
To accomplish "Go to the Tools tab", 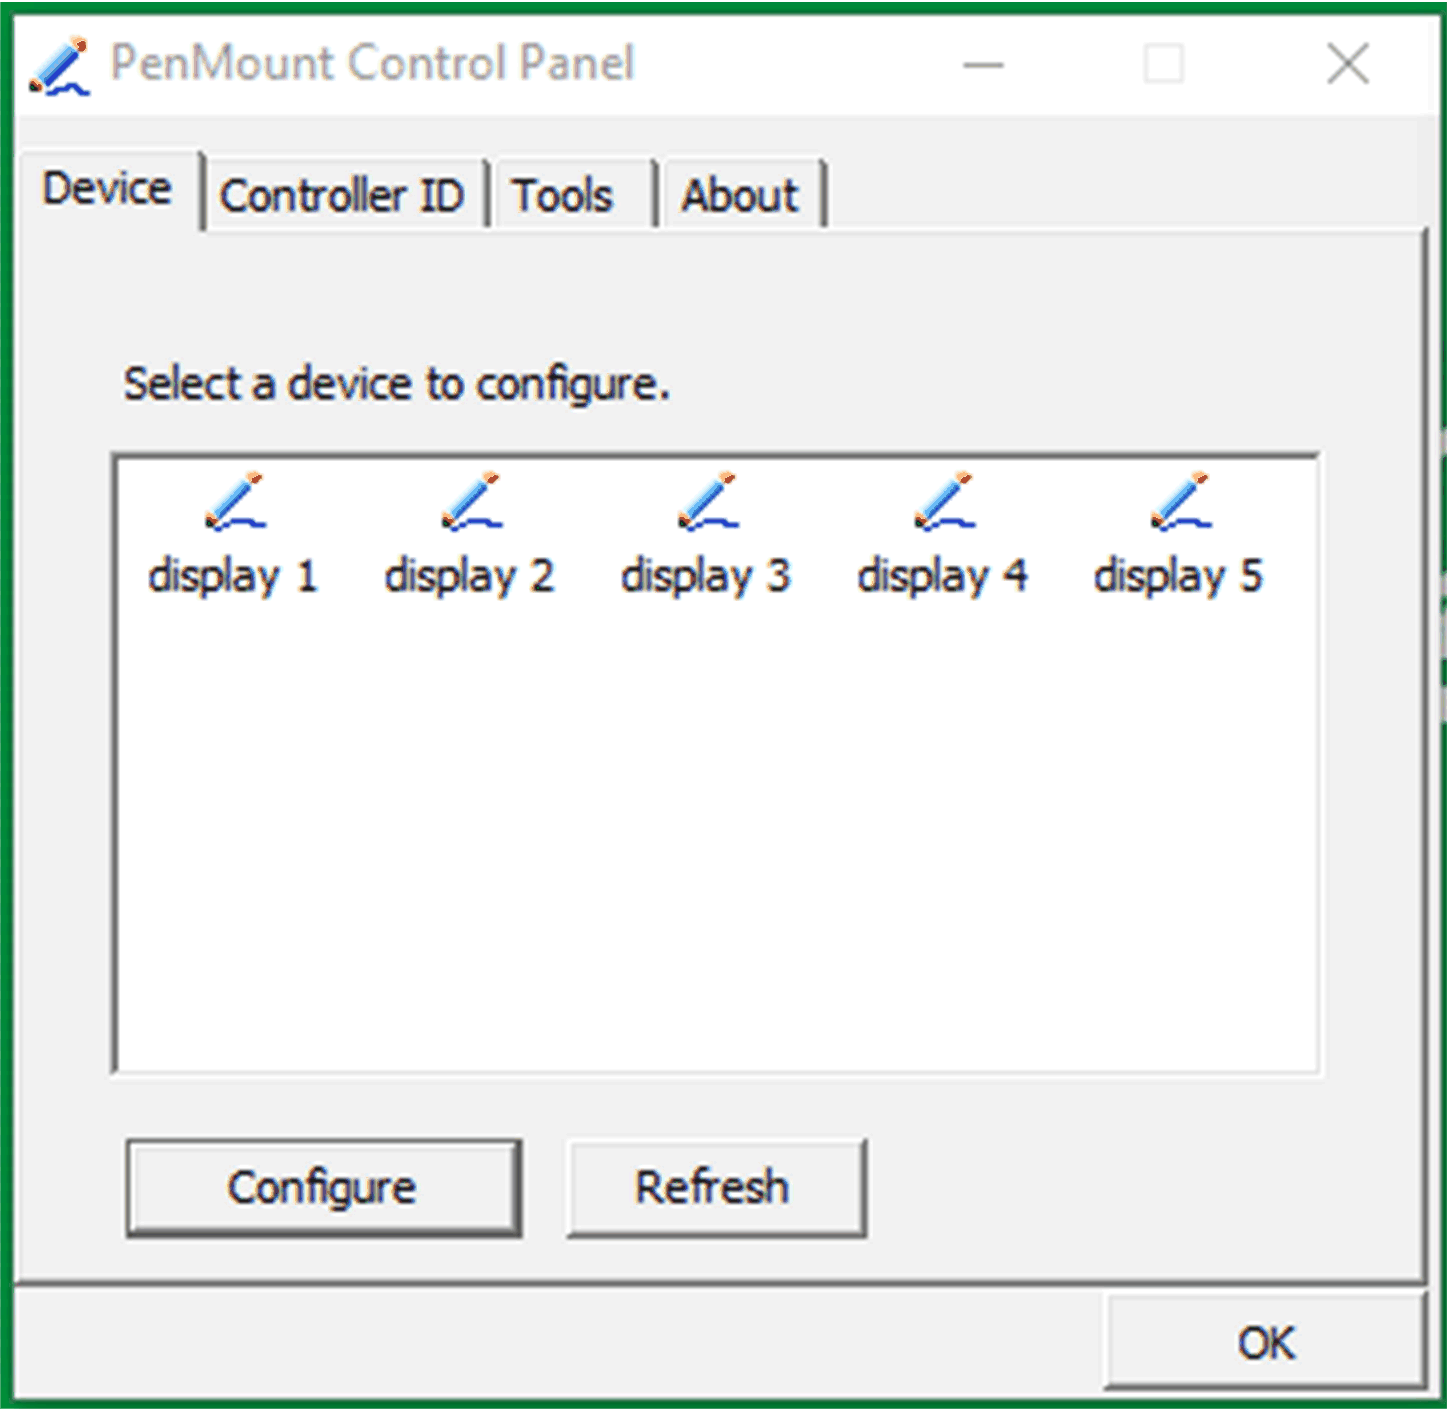I will [563, 195].
